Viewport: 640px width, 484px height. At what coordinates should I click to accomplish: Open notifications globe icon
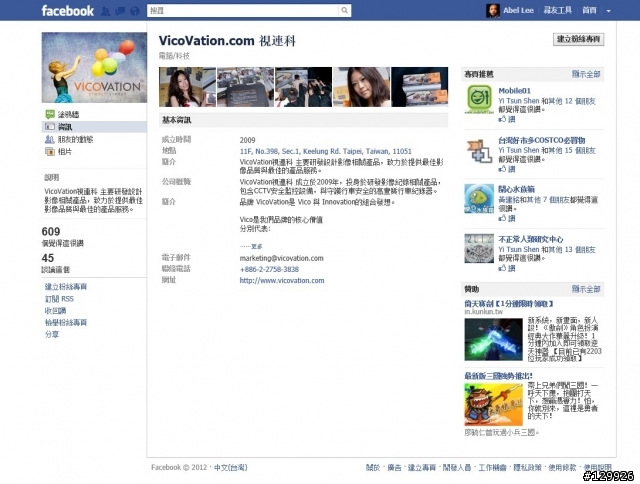point(135,11)
